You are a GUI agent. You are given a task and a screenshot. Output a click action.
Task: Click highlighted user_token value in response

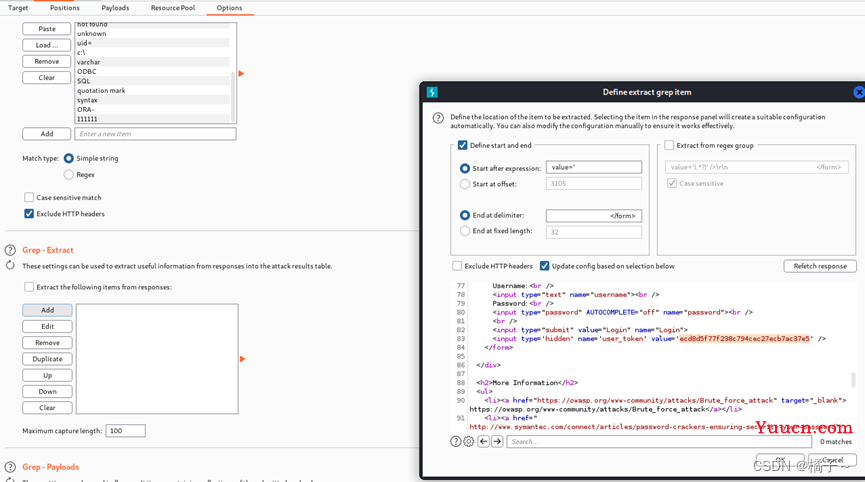(x=744, y=339)
